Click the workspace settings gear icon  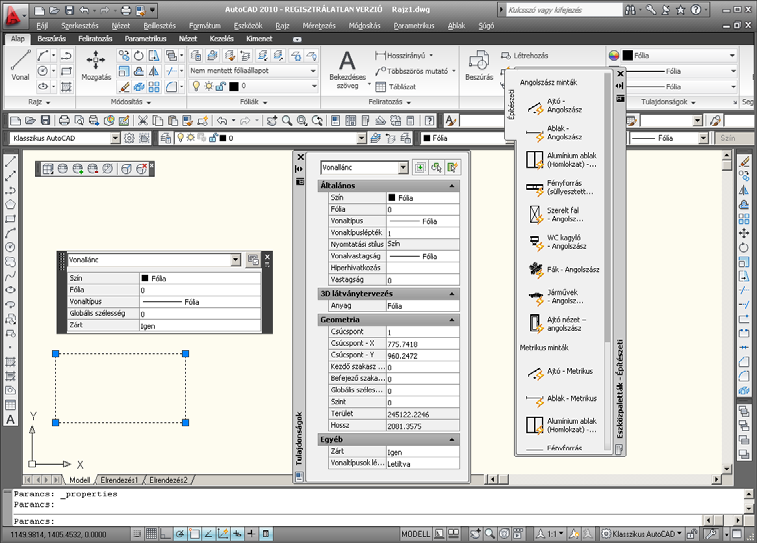tap(129, 139)
